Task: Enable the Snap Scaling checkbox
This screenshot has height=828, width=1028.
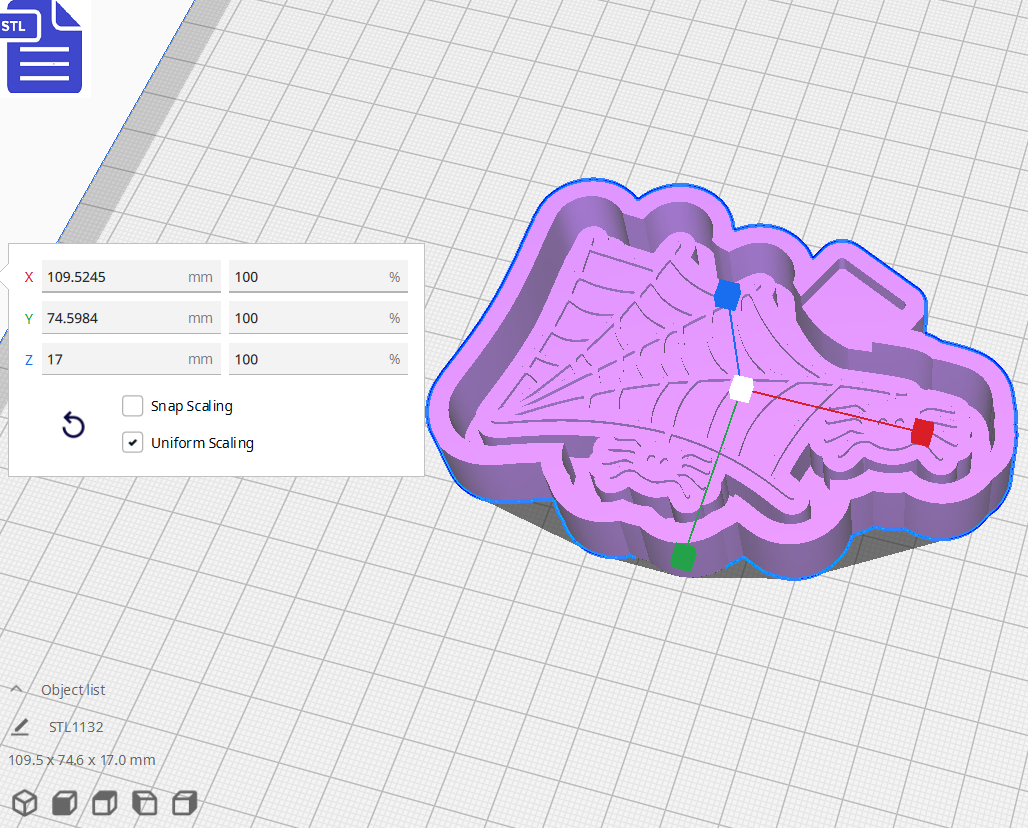Action: tap(132, 406)
